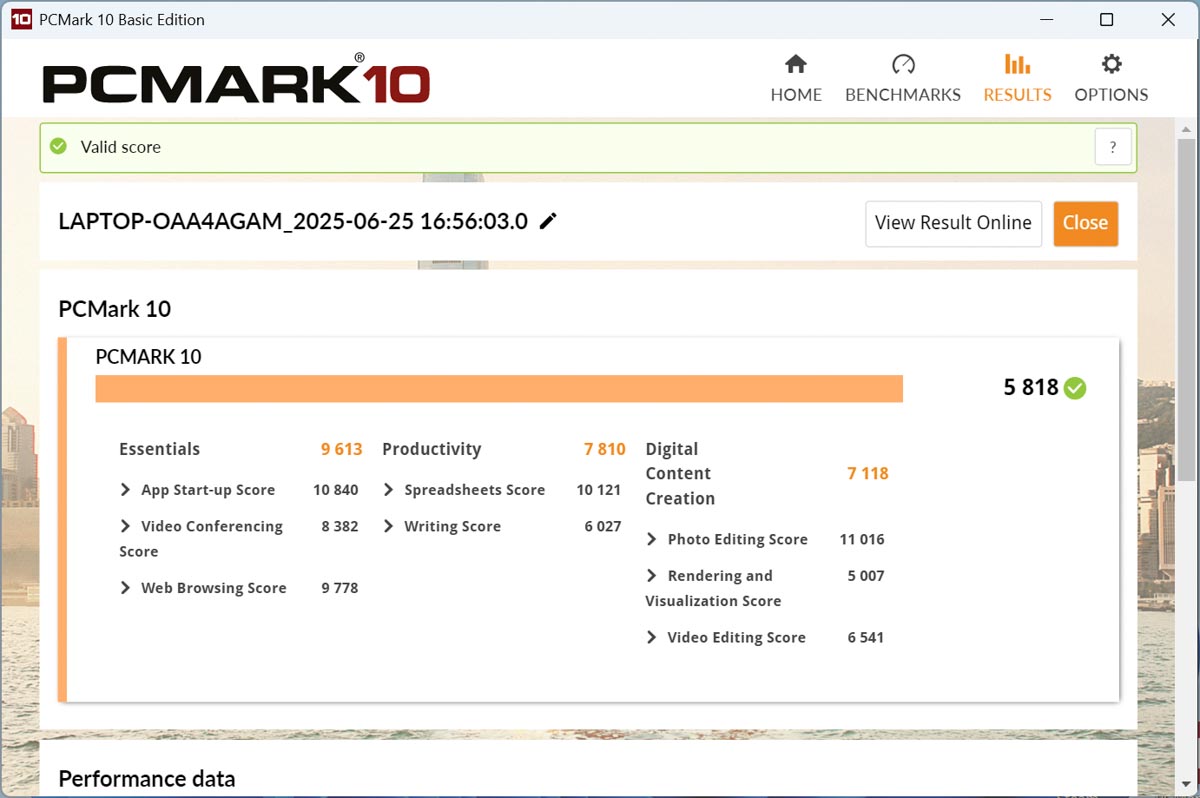The height and width of the screenshot is (798, 1200).
Task: Click the scrollbar down arrow
Action: pyautogui.click(x=1186, y=785)
